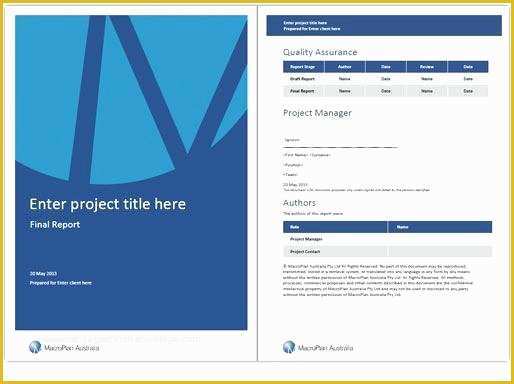Select the 'Report Stage' column header
This screenshot has height=384, width=514.
click(x=303, y=67)
